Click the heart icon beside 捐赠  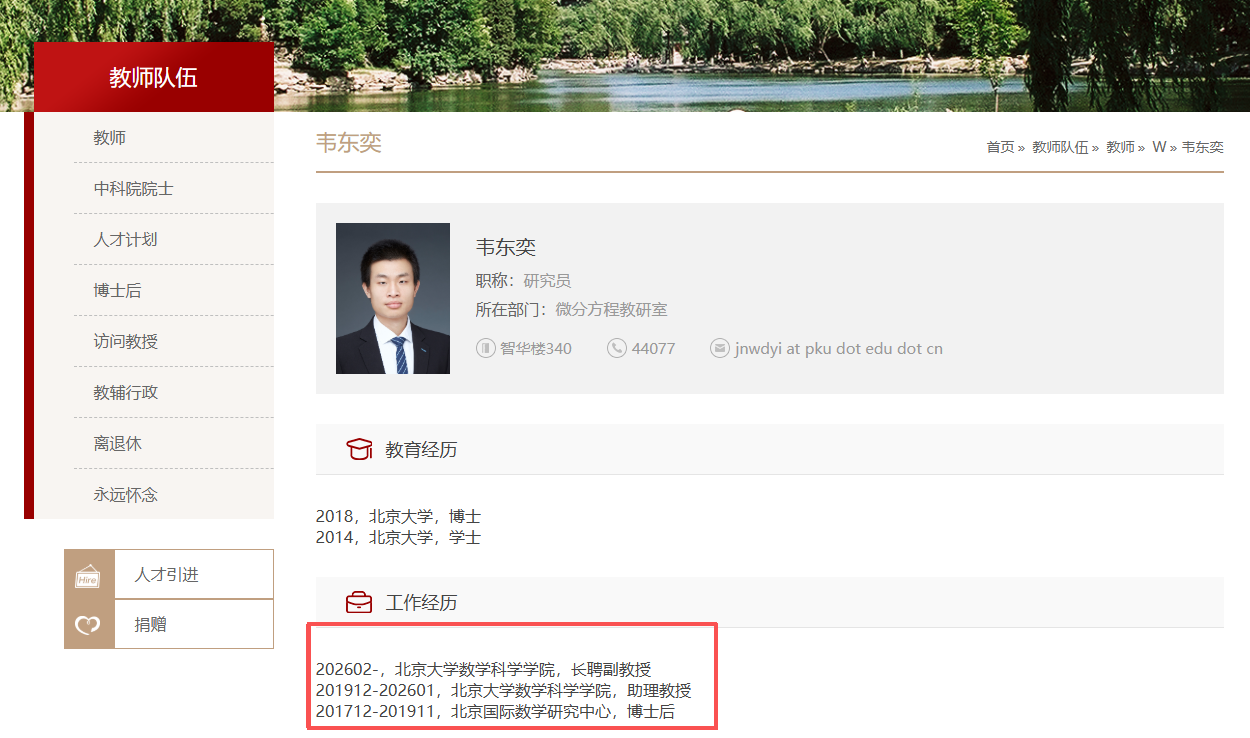[x=89, y=625]
